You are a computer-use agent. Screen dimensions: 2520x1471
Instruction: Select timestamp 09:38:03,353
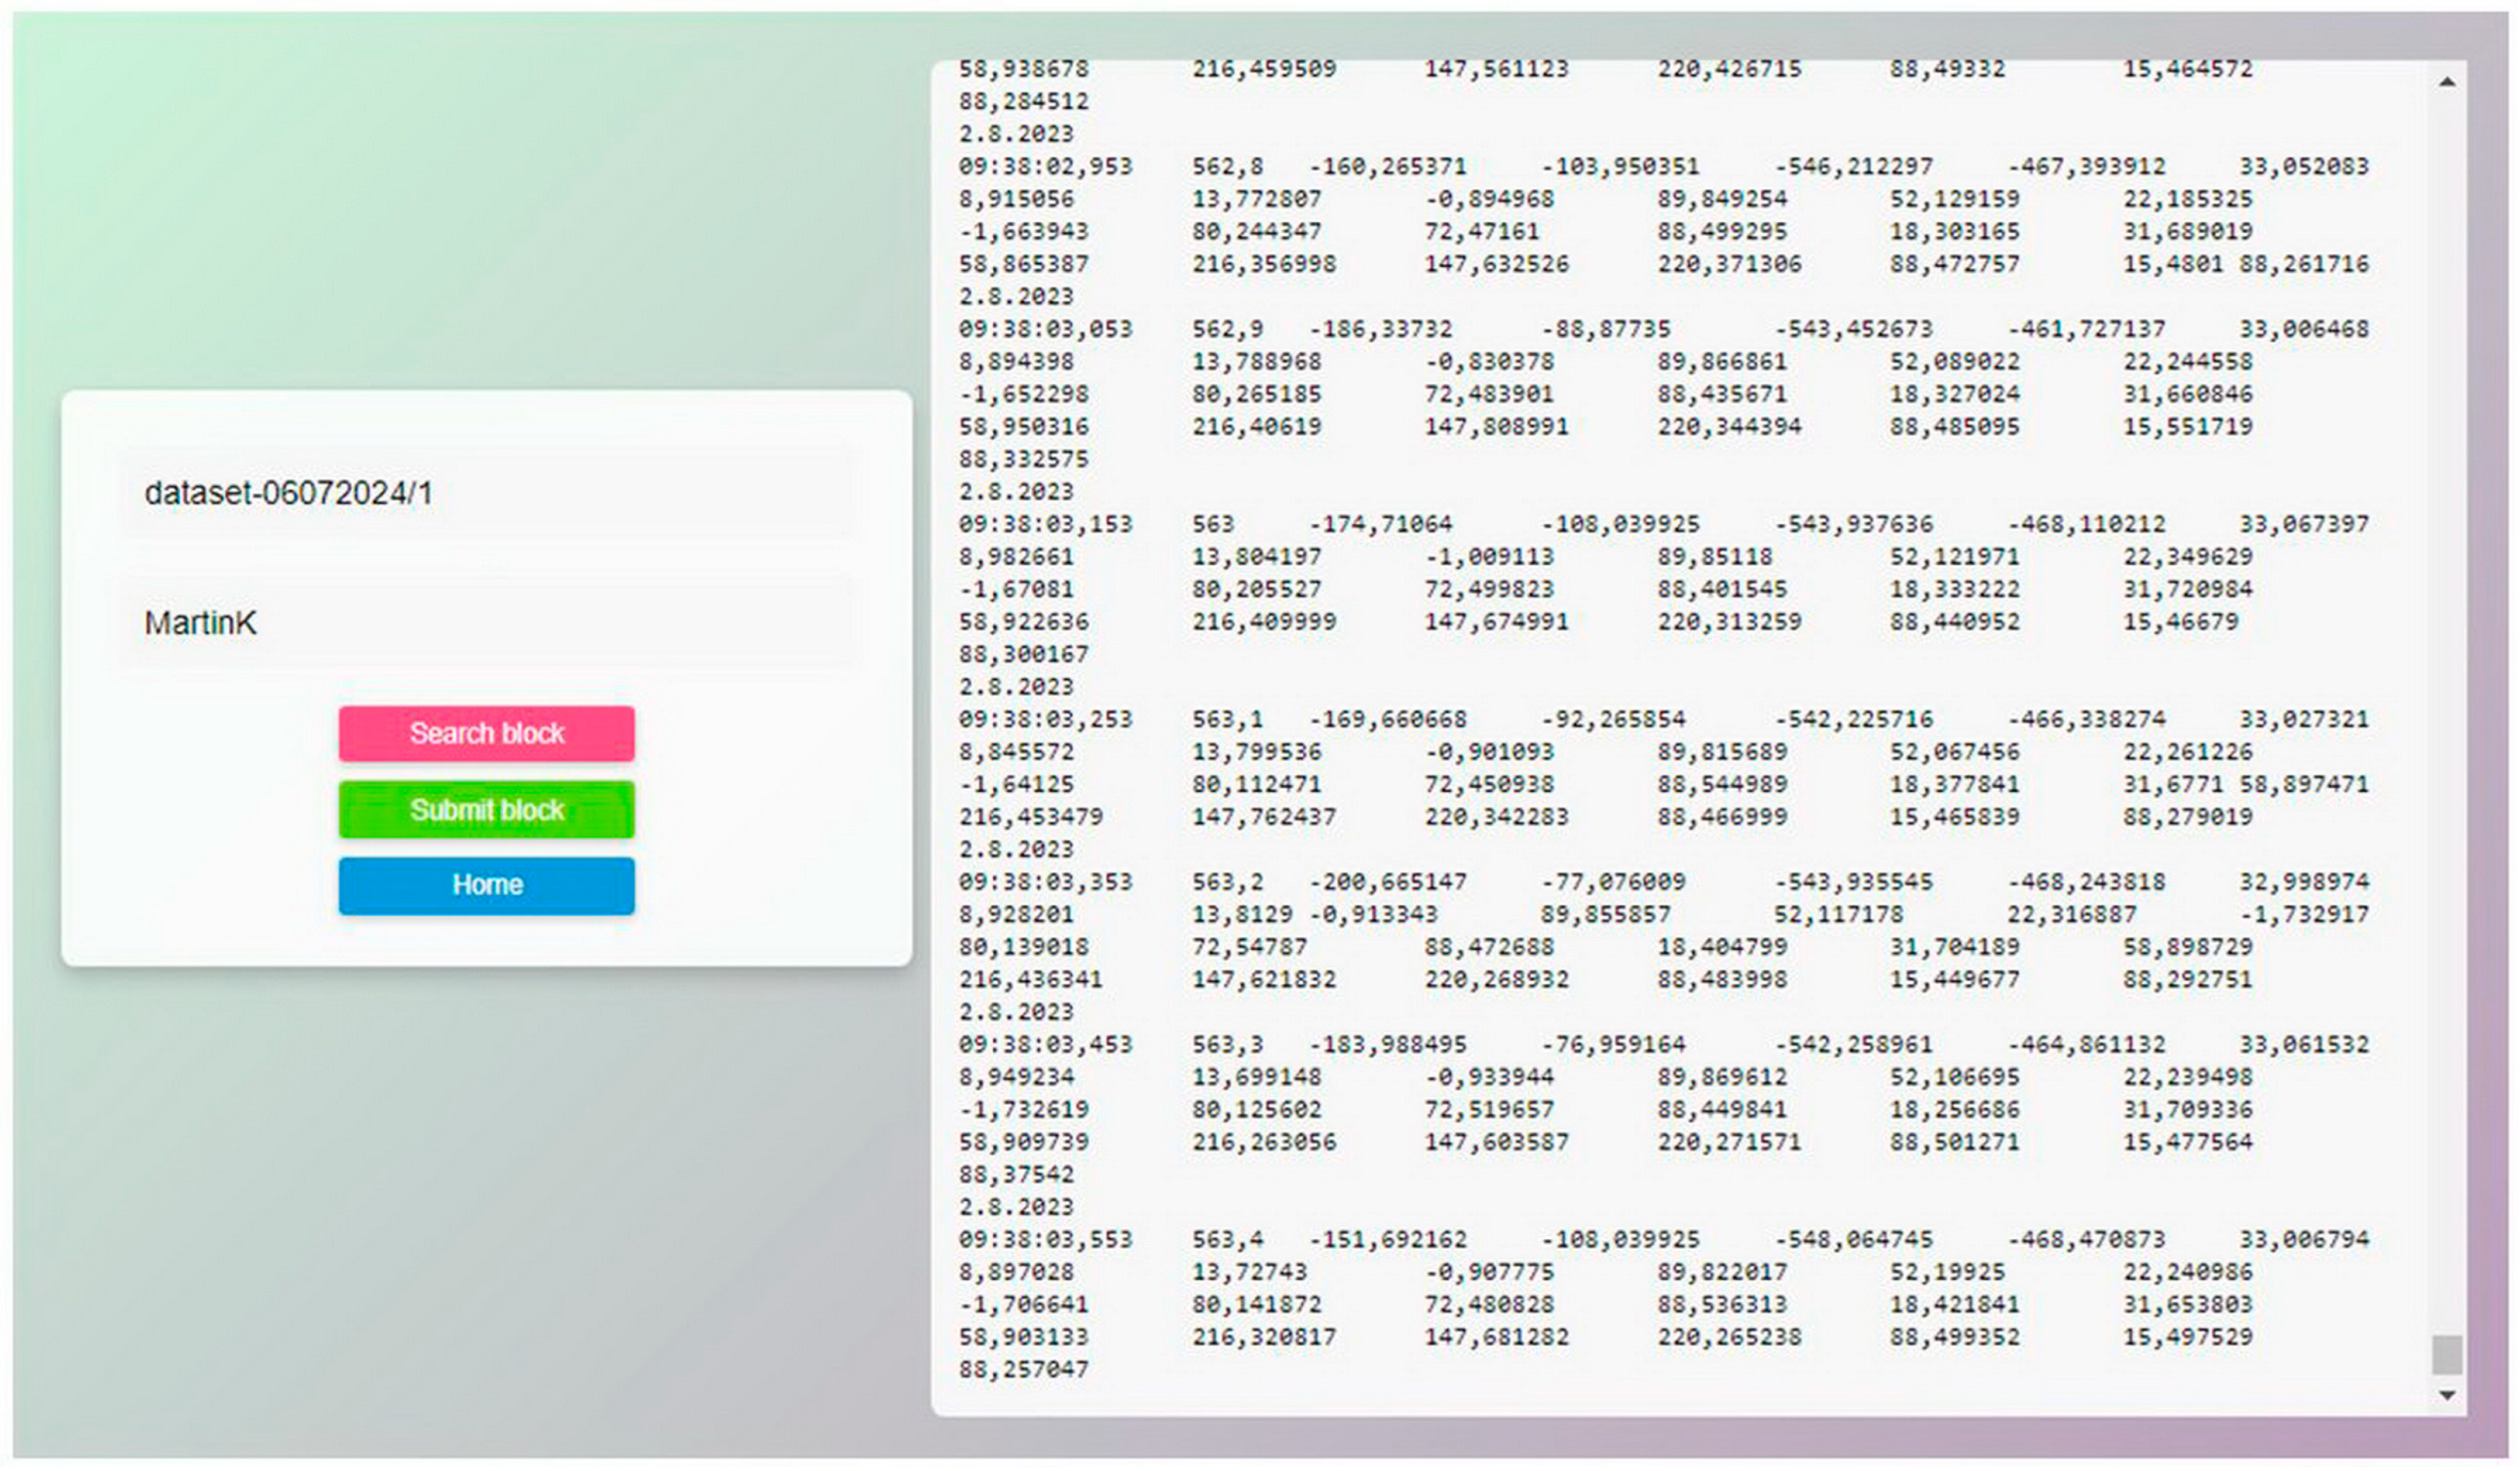click(x=1045, y=882)
